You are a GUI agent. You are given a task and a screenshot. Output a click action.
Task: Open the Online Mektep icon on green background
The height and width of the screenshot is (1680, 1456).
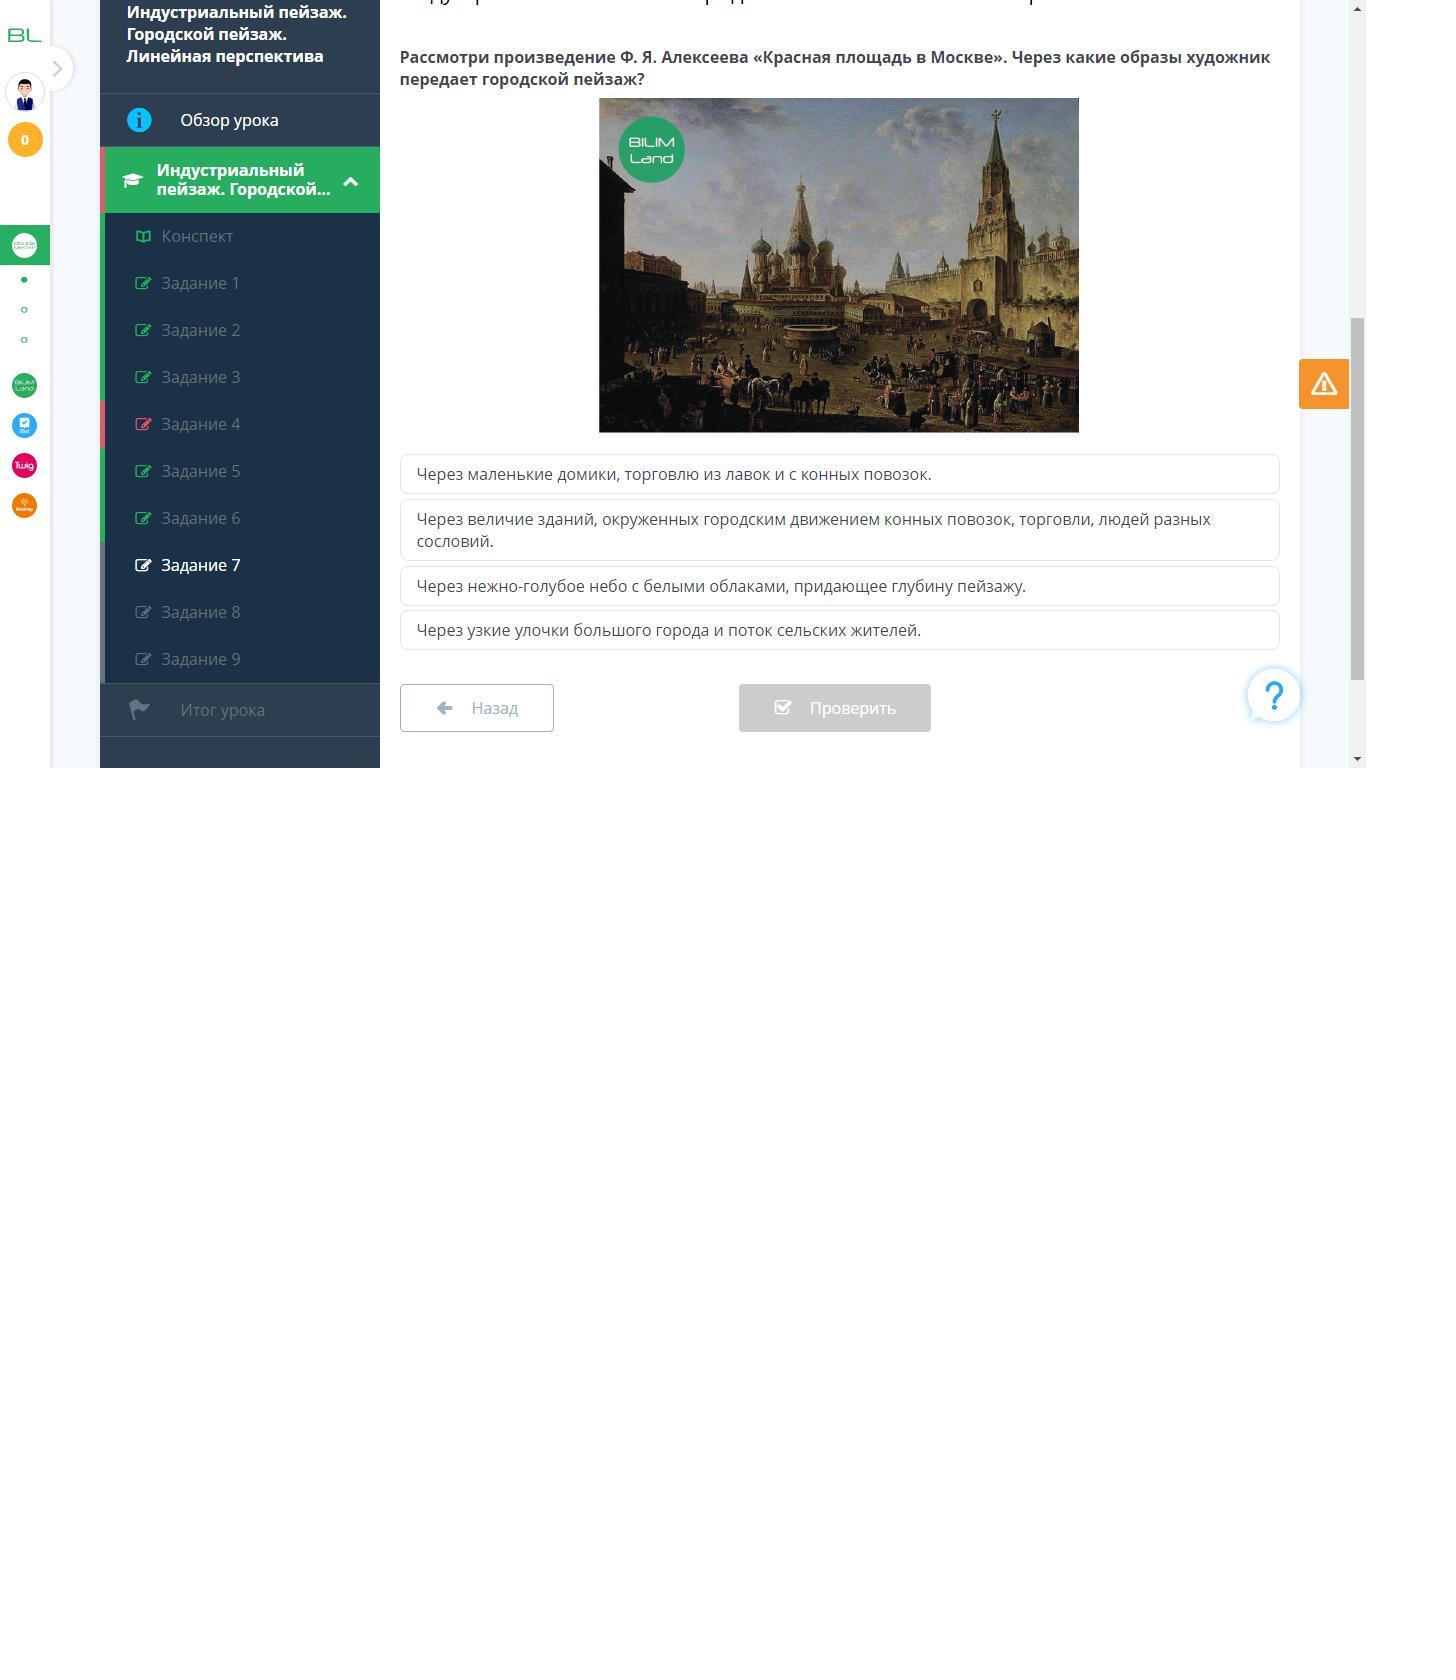(24, 245)
